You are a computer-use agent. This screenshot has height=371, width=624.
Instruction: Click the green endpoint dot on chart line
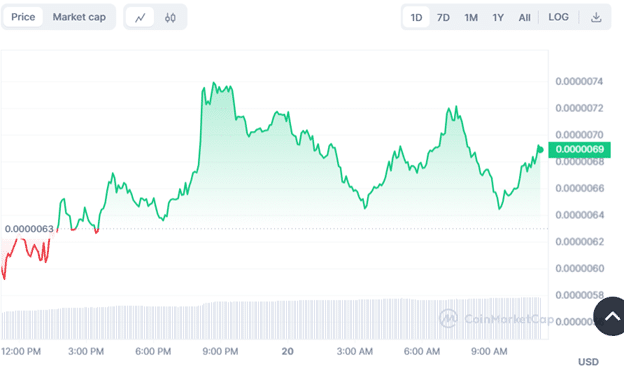540,150
